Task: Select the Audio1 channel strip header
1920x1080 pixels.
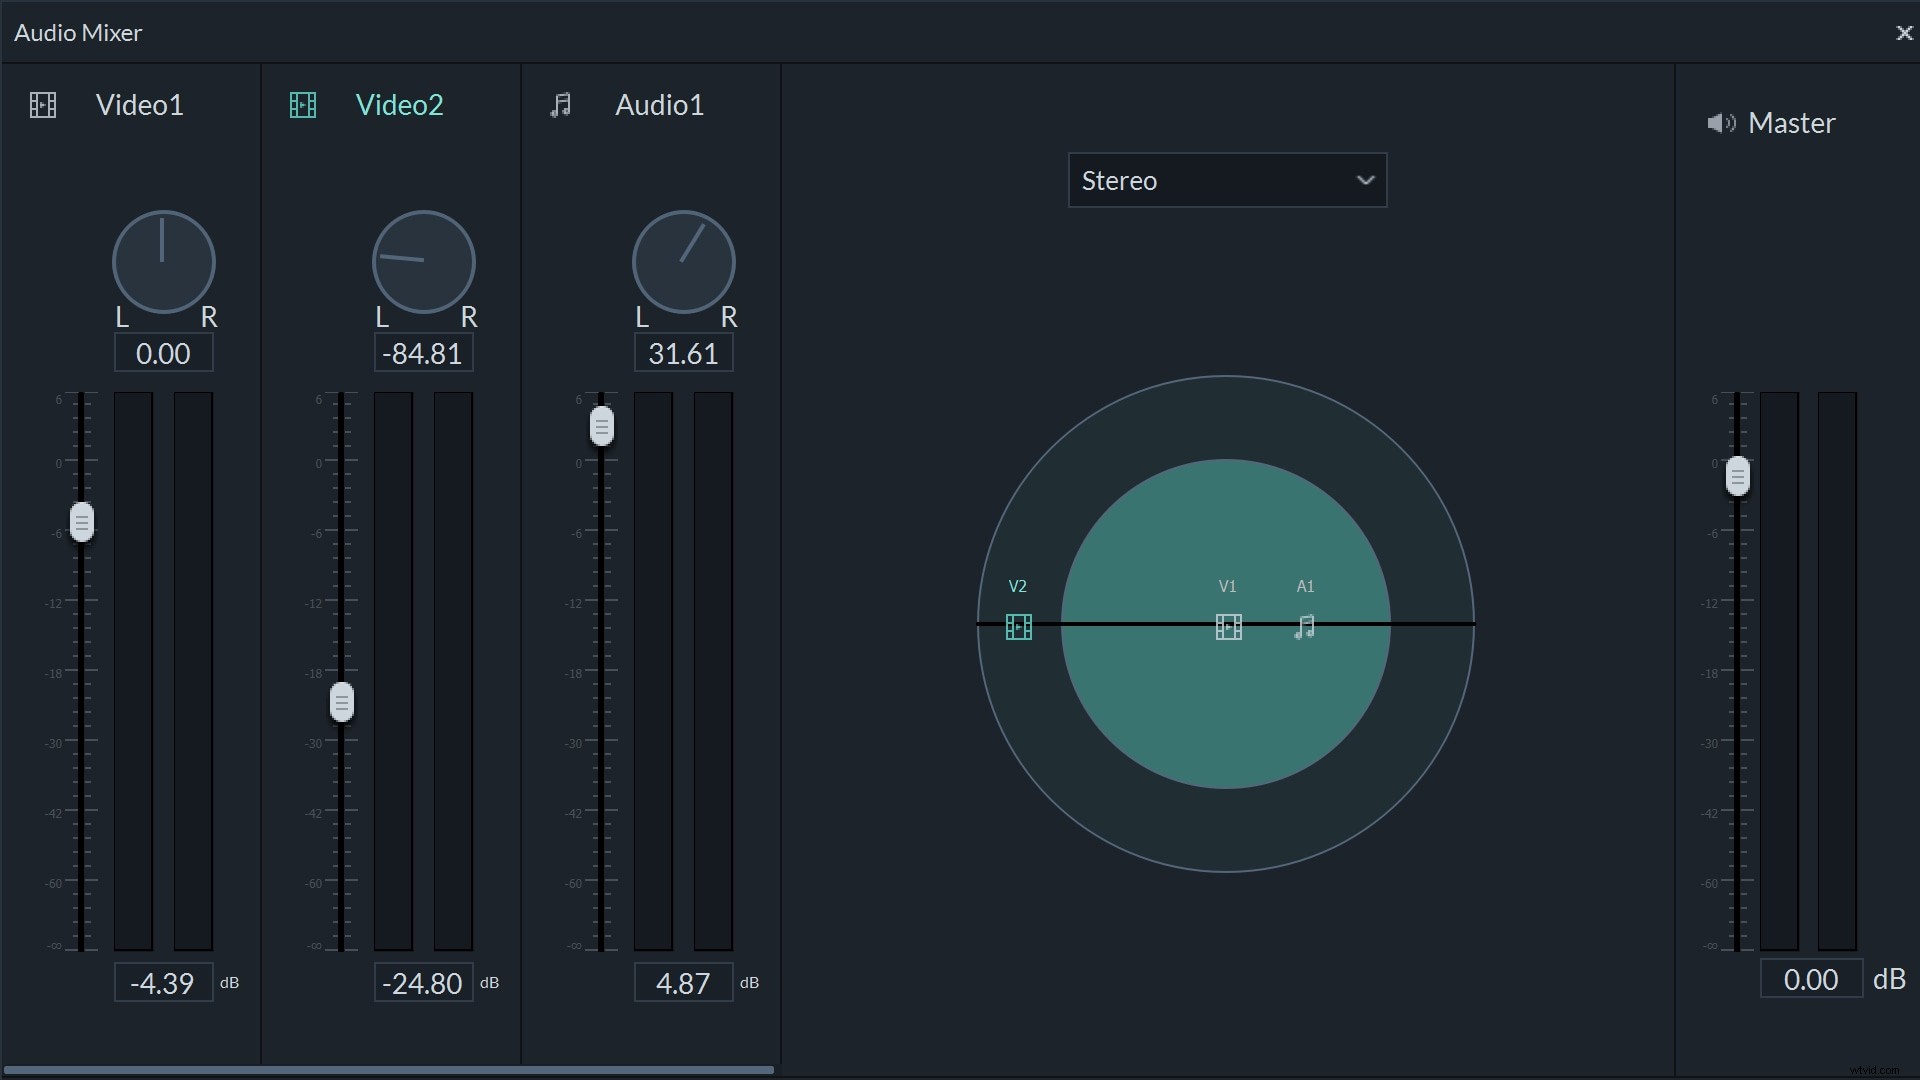Action: 658,104
